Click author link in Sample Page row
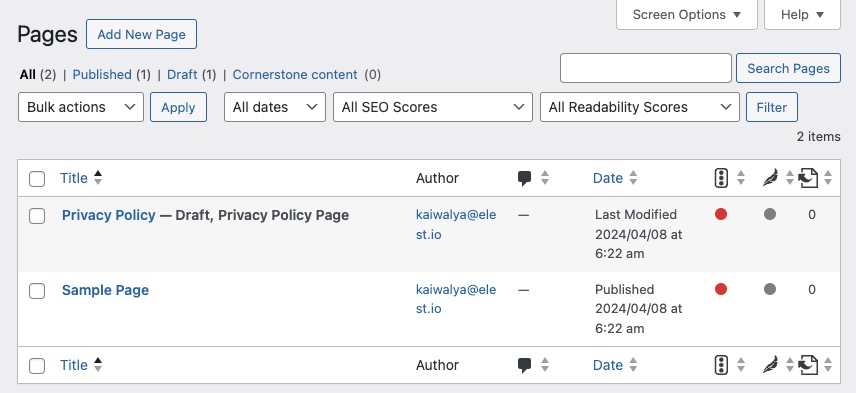The height and width of the screenshot is (393, 856). tap(456, 299)
